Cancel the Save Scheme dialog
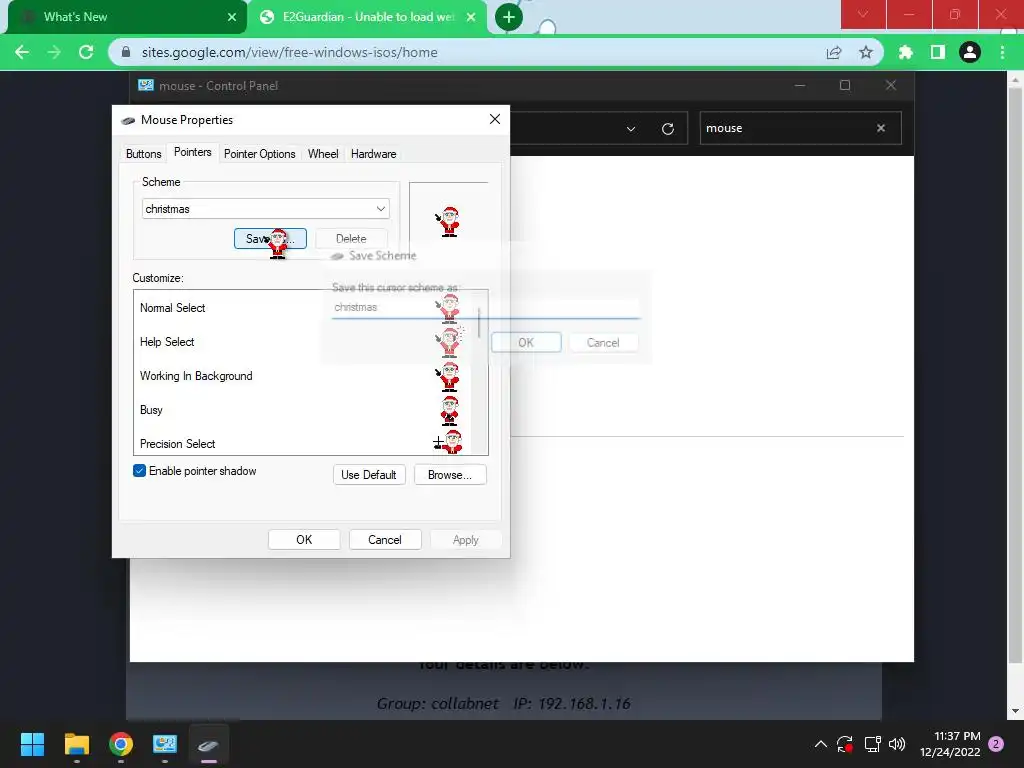Screen dimensions: 1024x768 click(603, 342)
